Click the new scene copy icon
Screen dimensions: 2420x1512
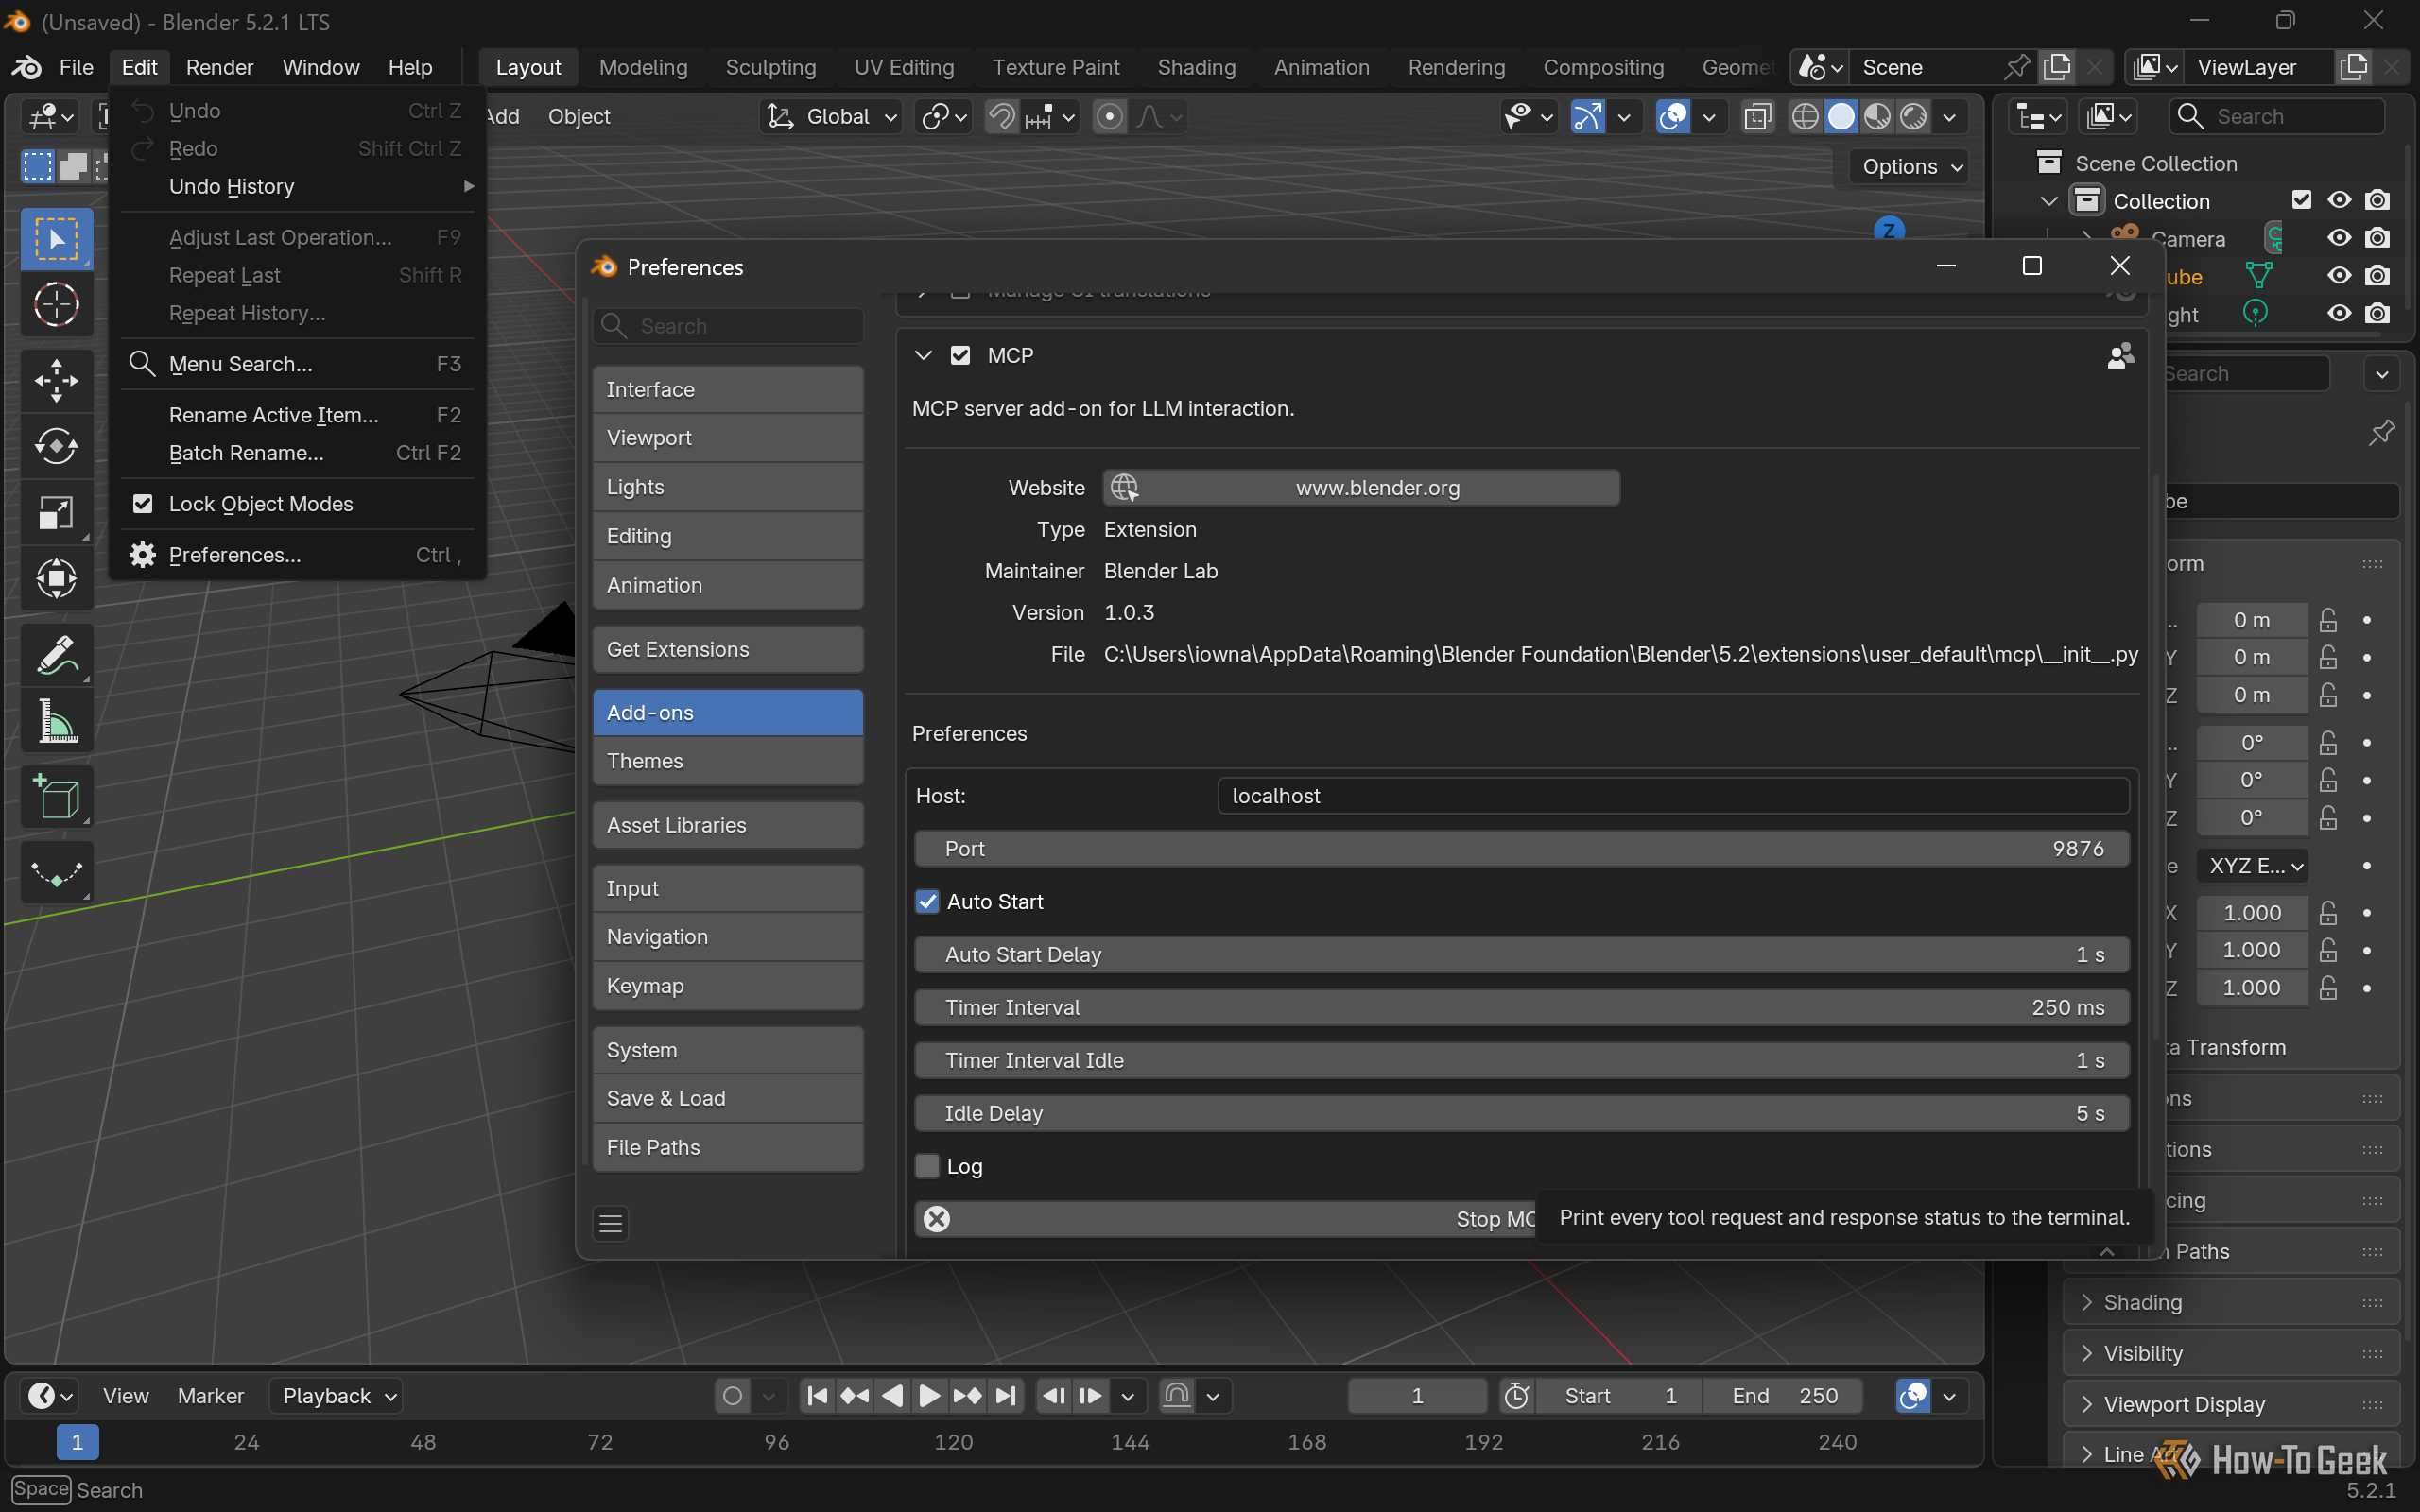click(x=2057, y=67)
